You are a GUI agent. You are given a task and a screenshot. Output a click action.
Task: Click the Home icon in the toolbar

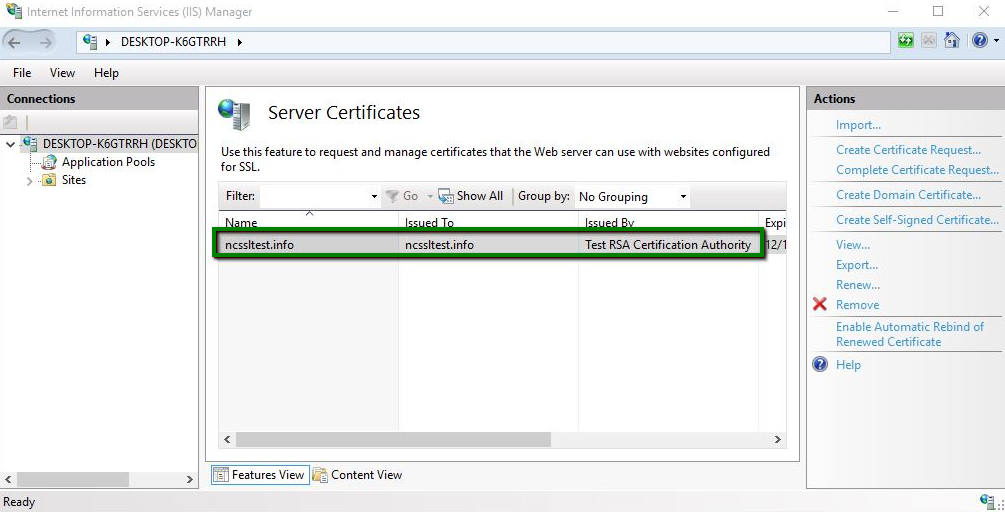[x=952, y=41]
